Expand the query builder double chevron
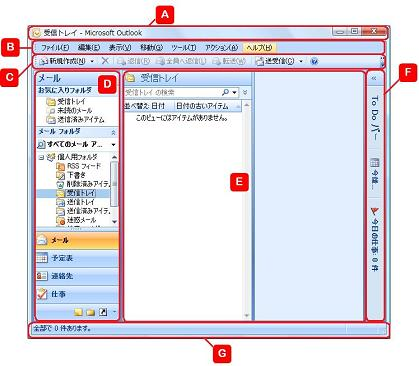 click(x=245, y=92)
